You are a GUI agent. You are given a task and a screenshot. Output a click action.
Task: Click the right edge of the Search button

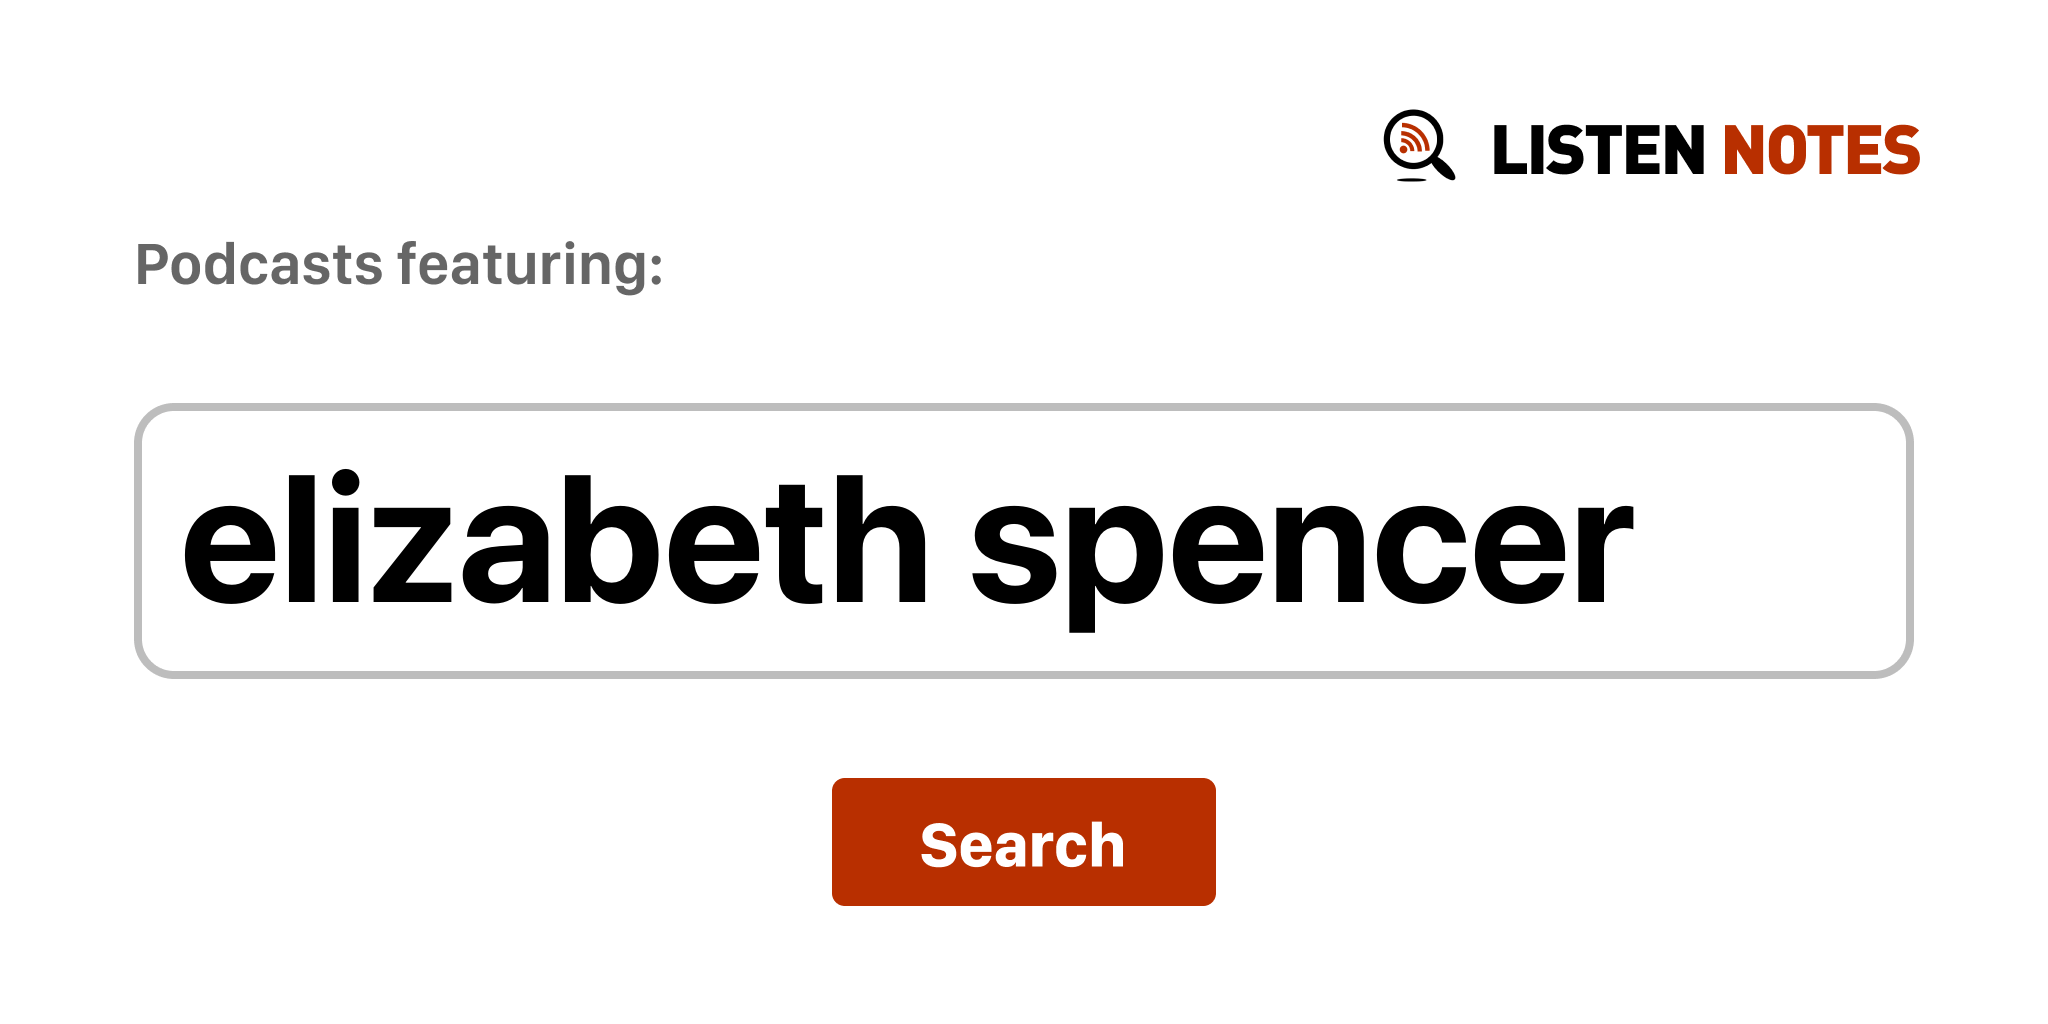click(x=1202, y=842)
